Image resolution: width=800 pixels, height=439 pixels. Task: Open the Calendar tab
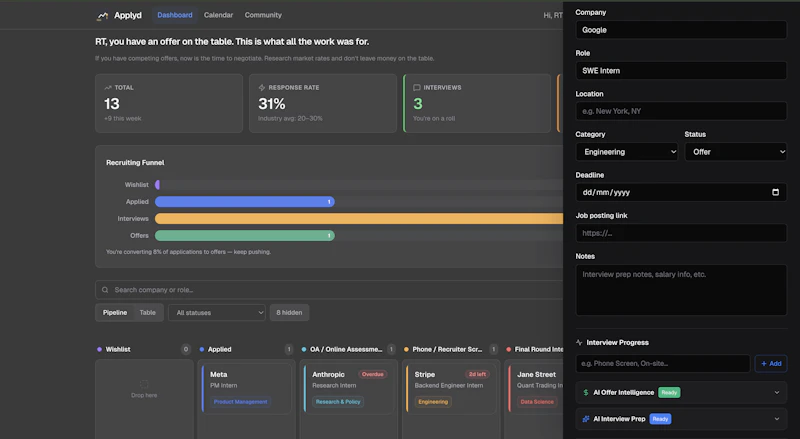click(x=218, y=15)
